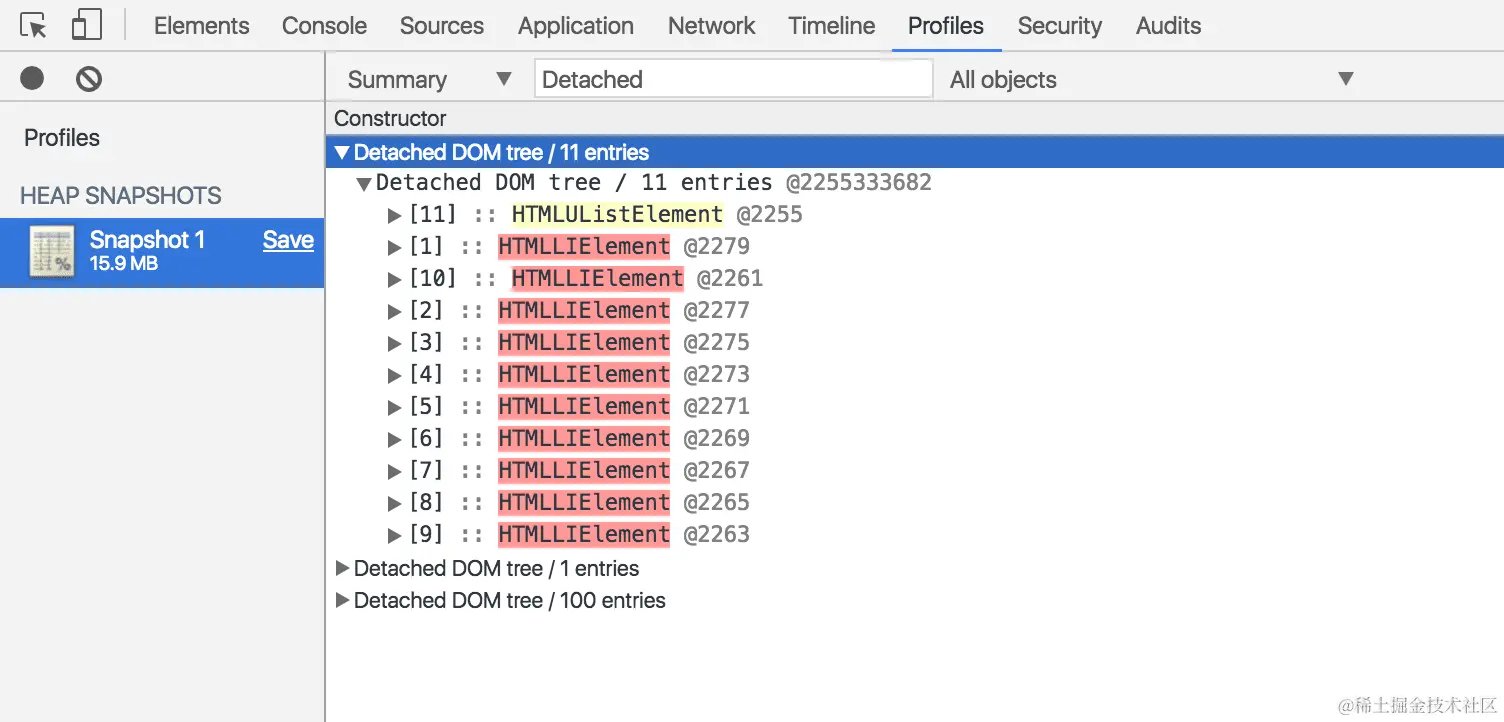Select the Snapshot 1 thumbnail icon
Screen dimensions: 1504x722
(52, 252)
